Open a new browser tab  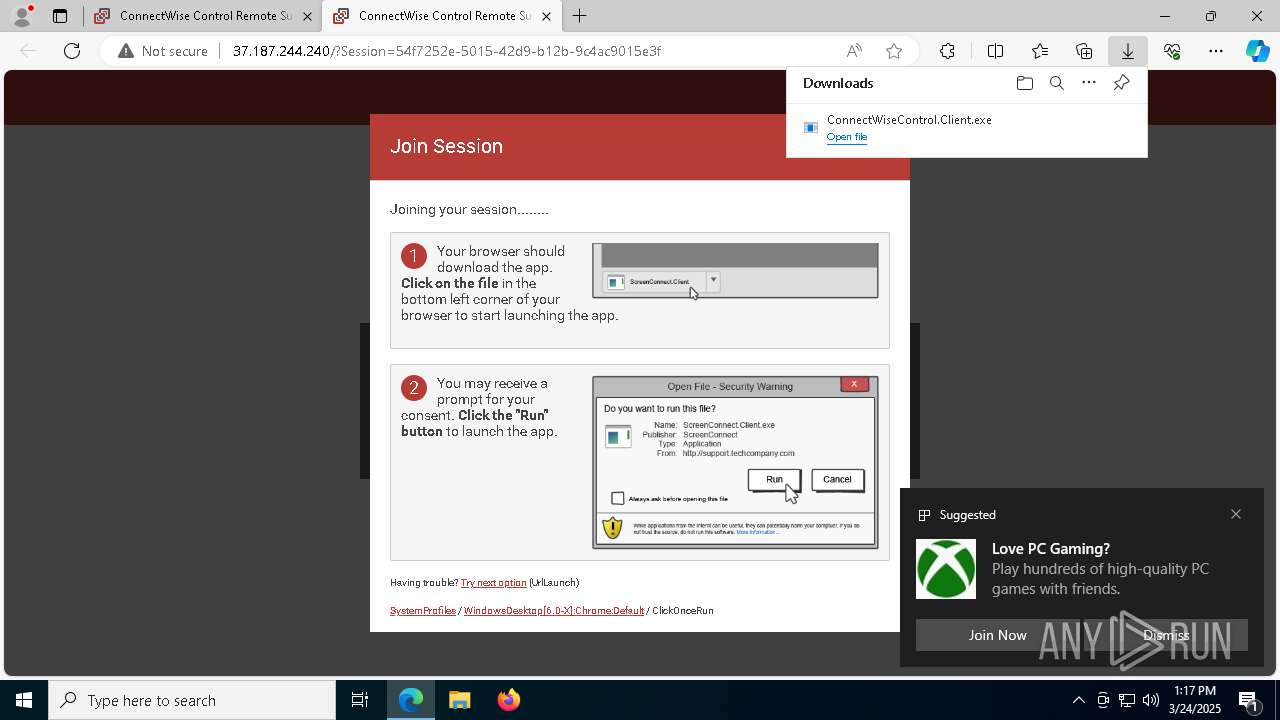pos(580,16)
